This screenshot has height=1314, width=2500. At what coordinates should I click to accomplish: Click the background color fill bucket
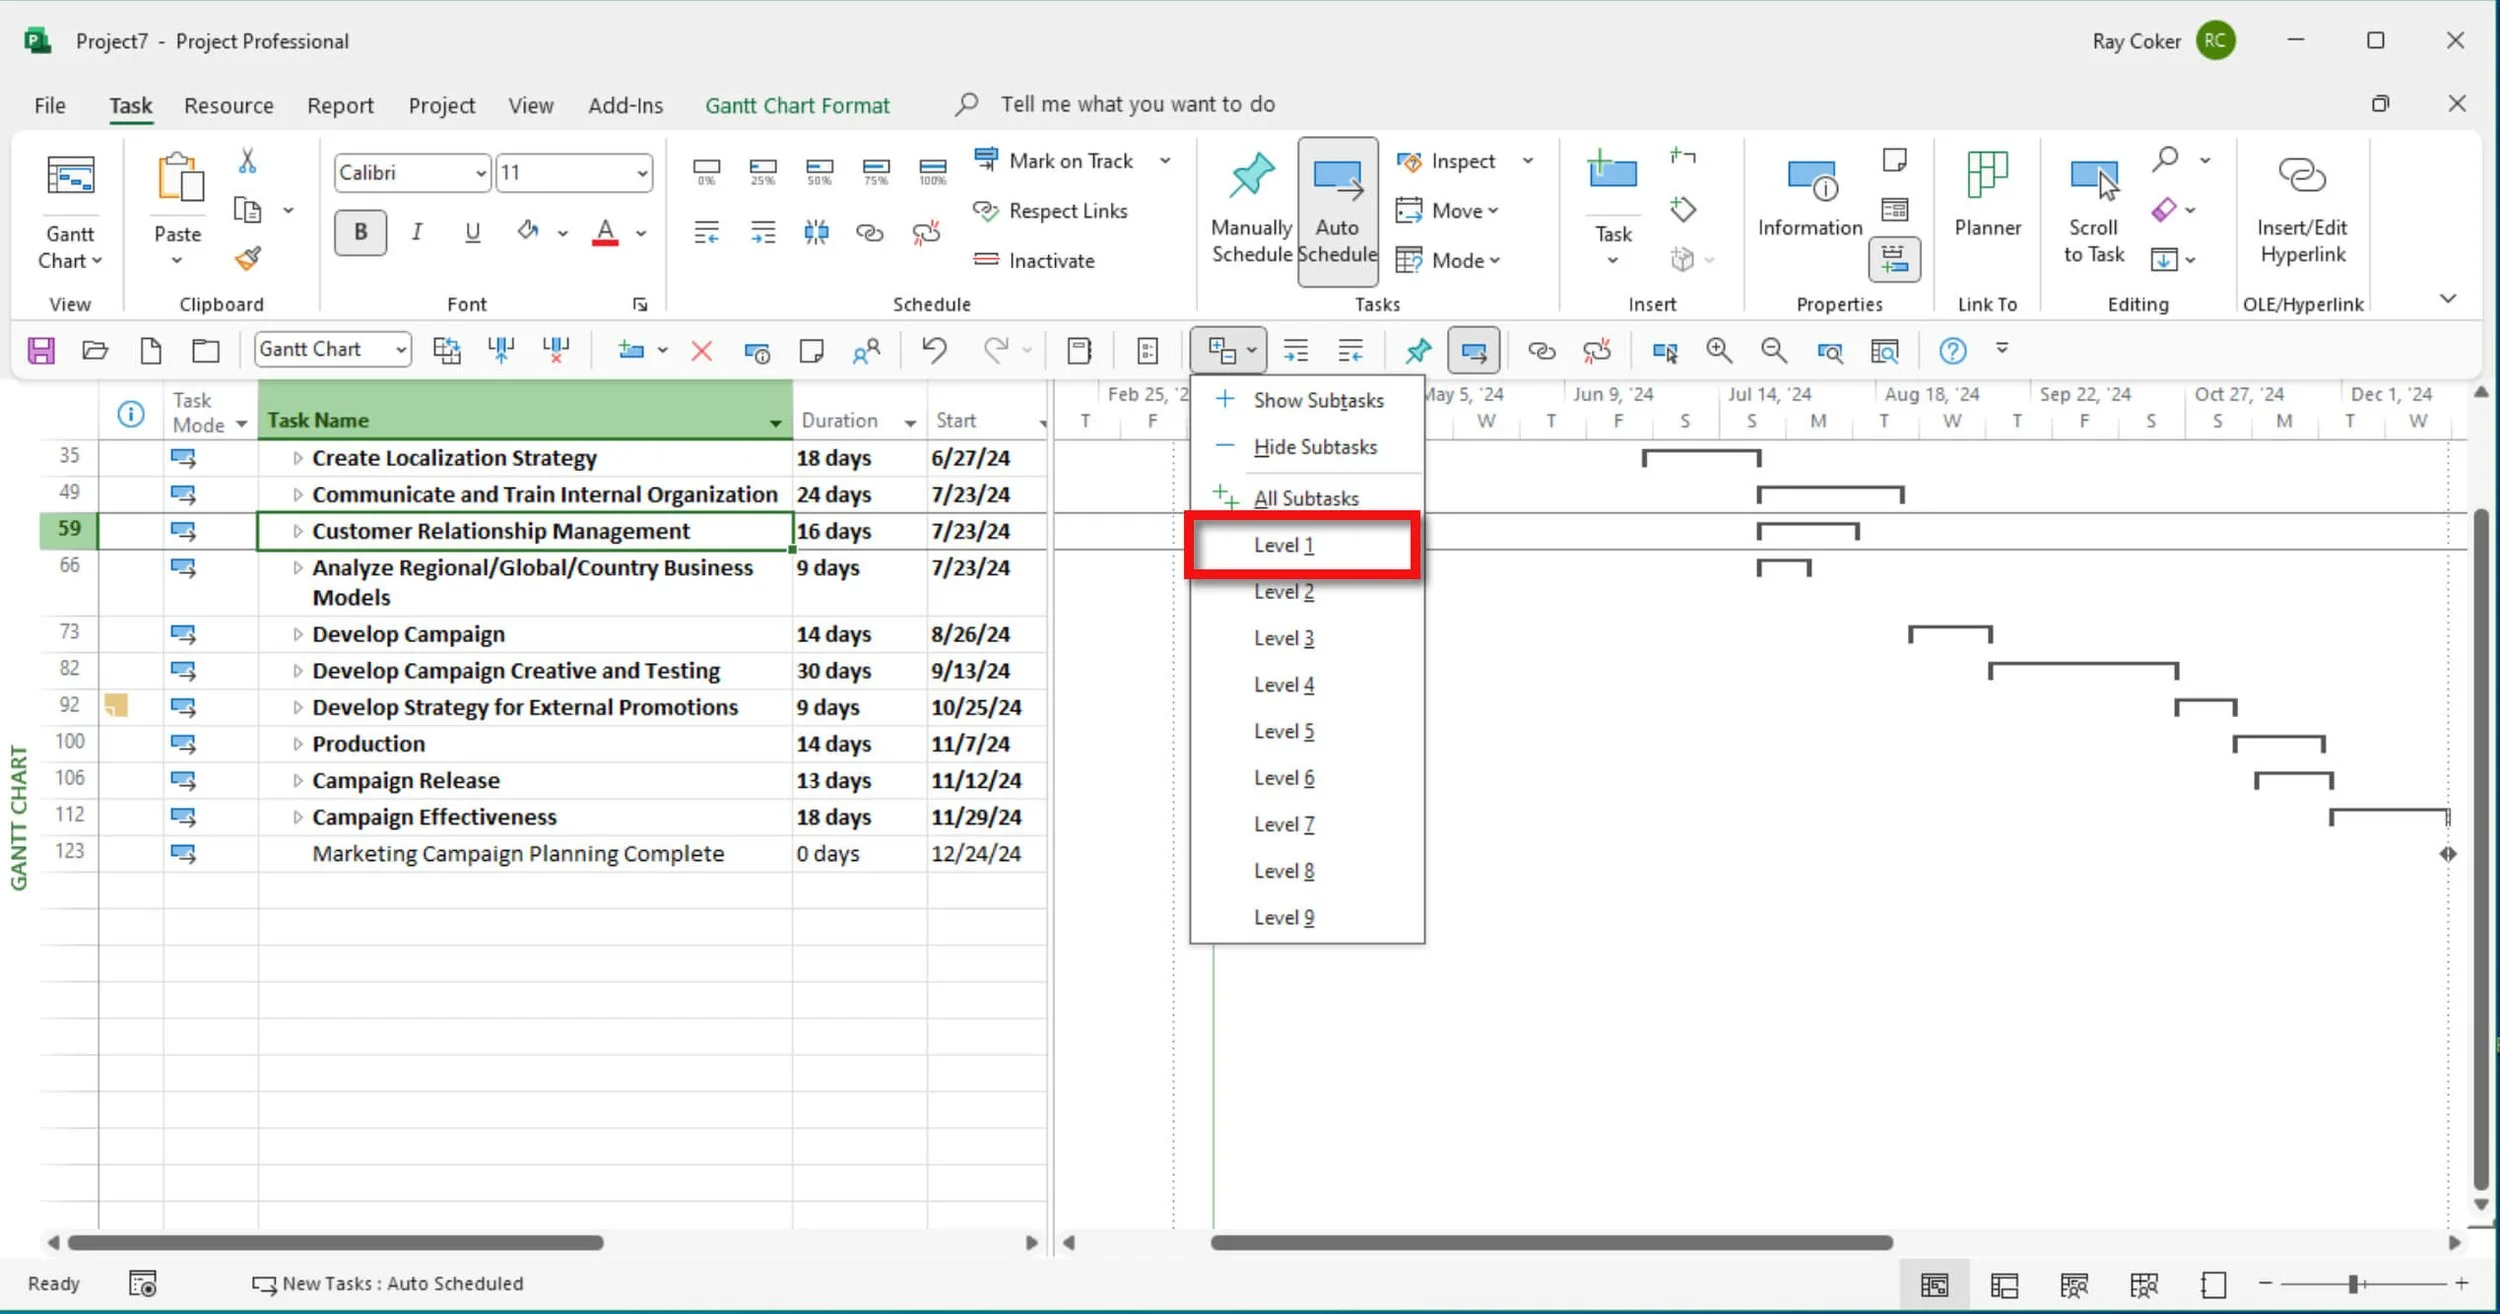click(527, 232)
